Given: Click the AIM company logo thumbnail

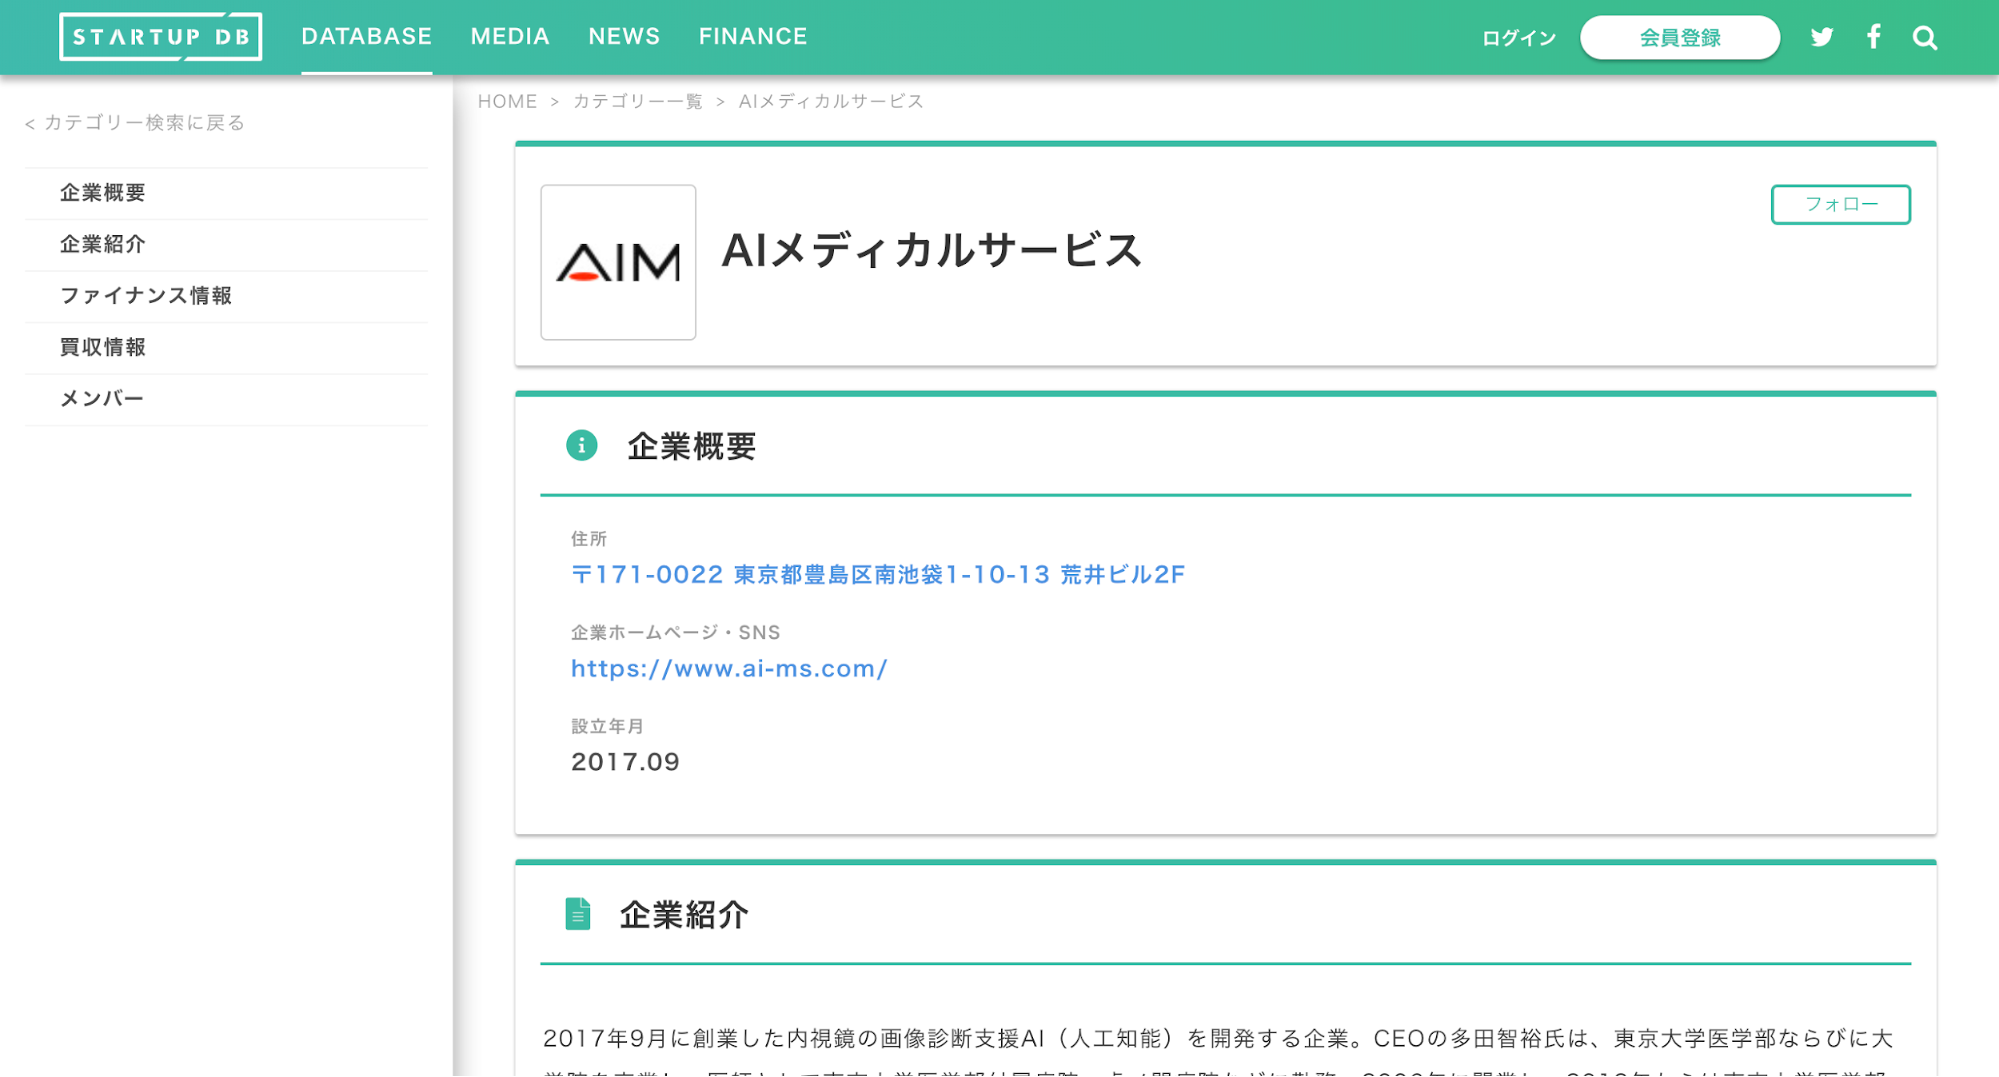Looking at the screenshot, I should (618, 262).
